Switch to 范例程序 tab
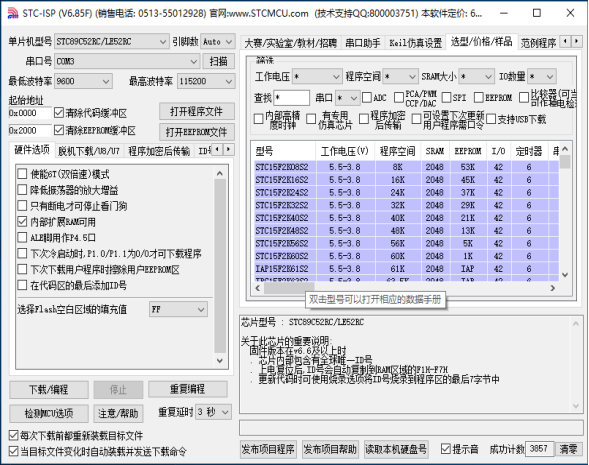The height and width of the screenshot is (465, 589). (x=538, y=43)
